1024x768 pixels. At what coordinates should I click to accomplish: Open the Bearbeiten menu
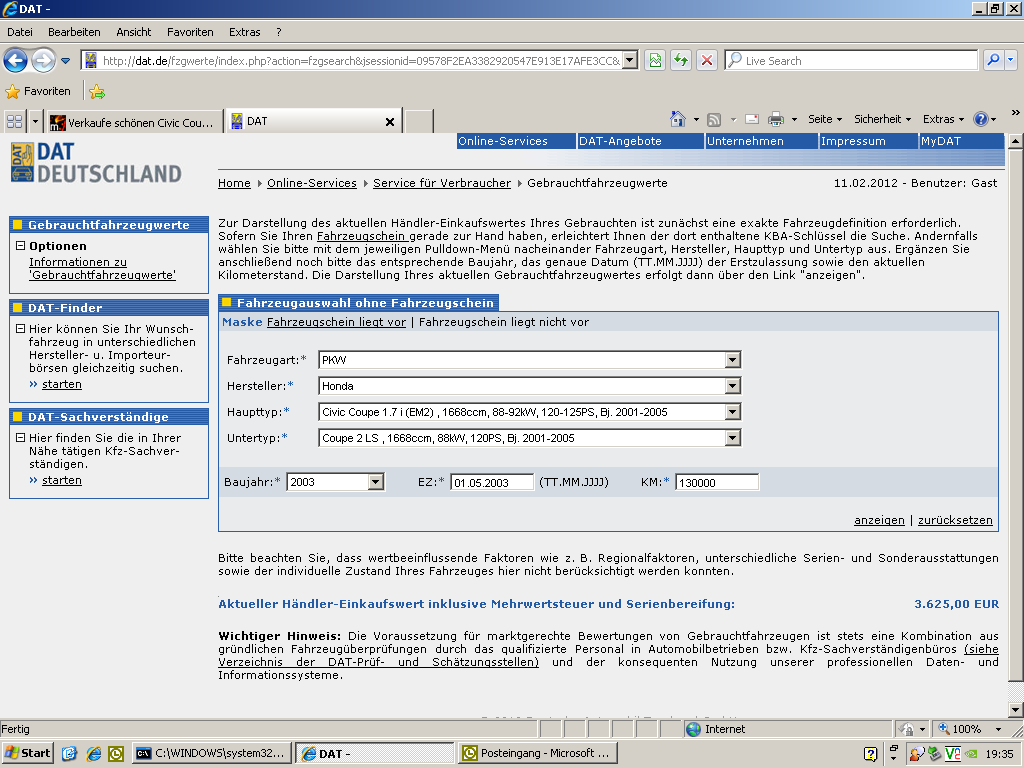click(74, 32)
